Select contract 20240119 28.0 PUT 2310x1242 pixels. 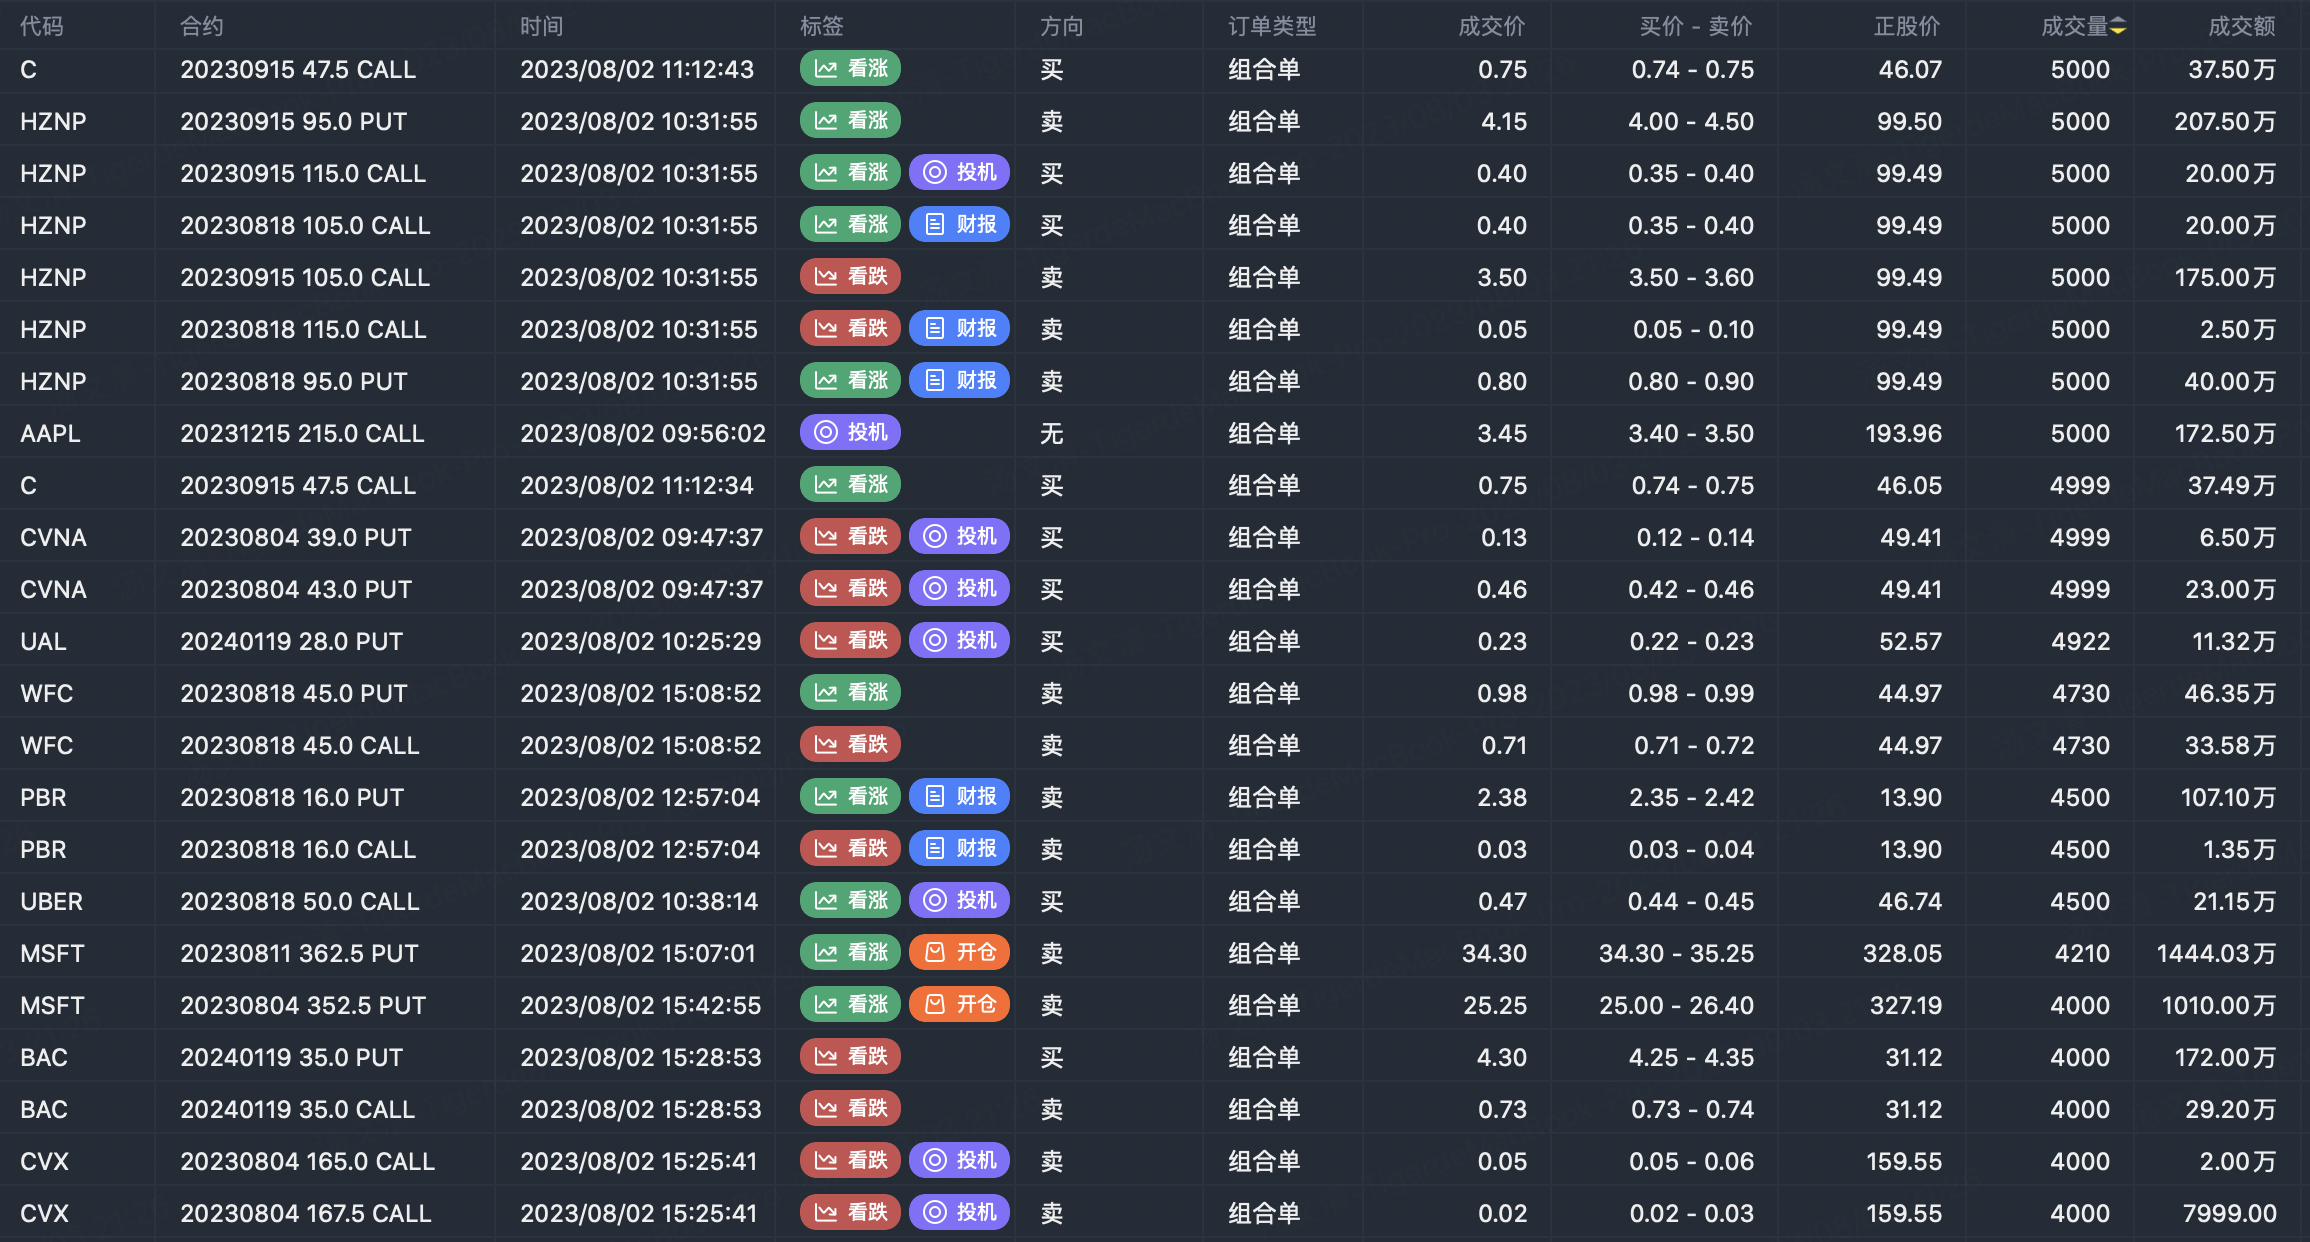point(291,641)
